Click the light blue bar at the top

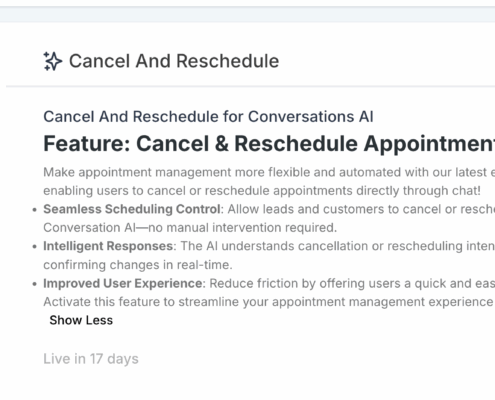pyautogui.click(x=247, y=14)
